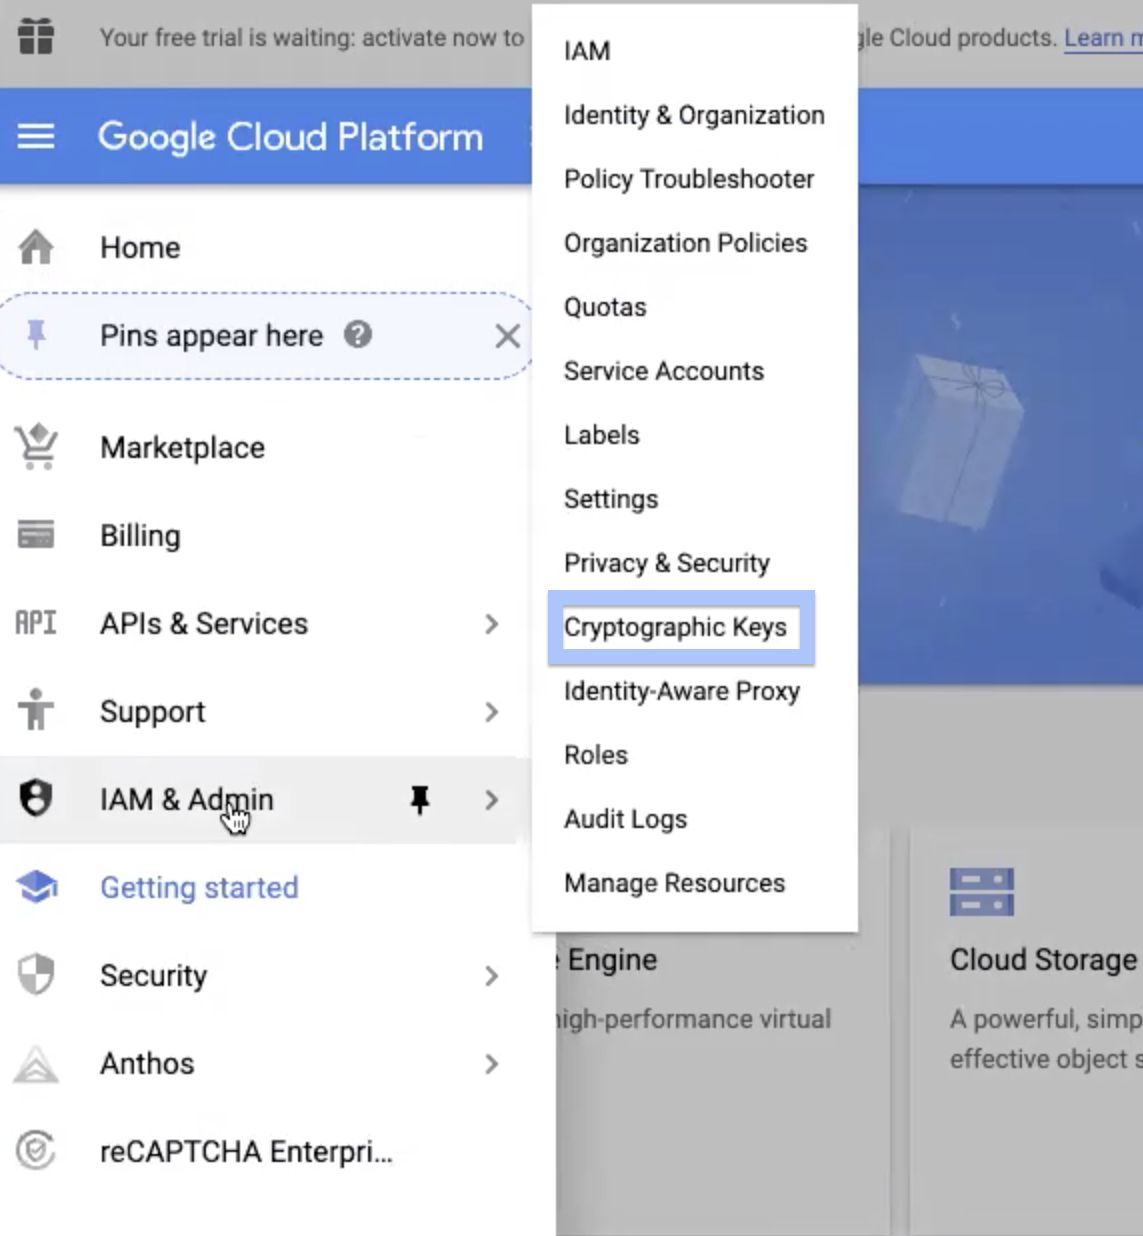
Task: Choose Audit Logs menu entry
Action: pos(626,819)
